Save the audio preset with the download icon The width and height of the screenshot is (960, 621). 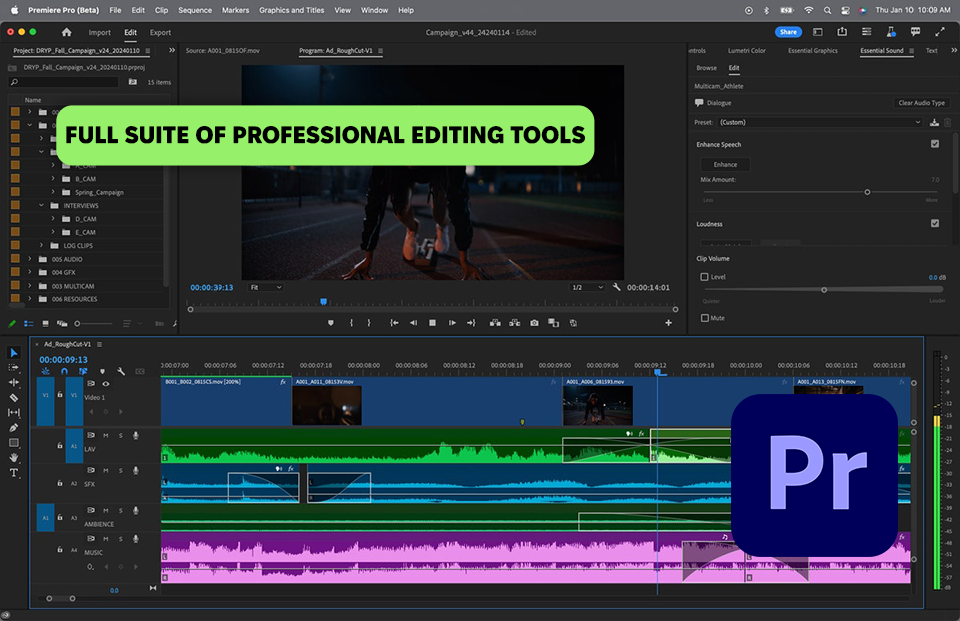click(934, 122)
